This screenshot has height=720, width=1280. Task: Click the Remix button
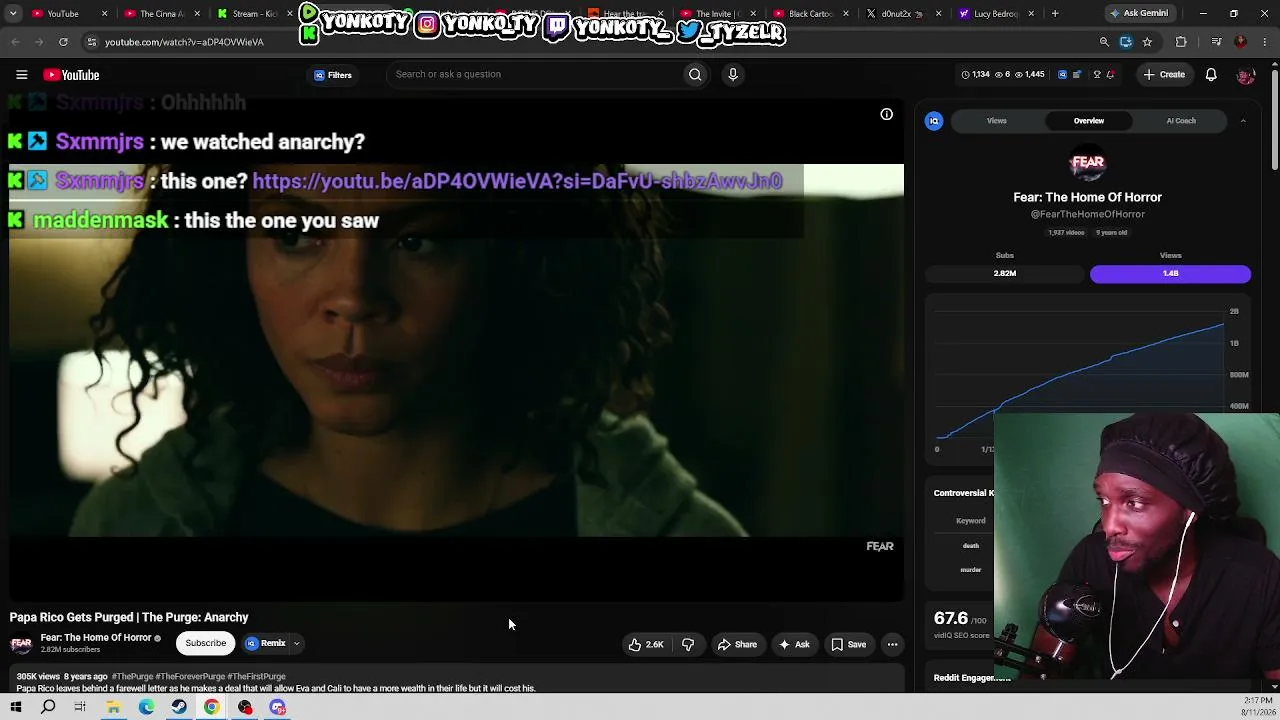tap(267, 644)
